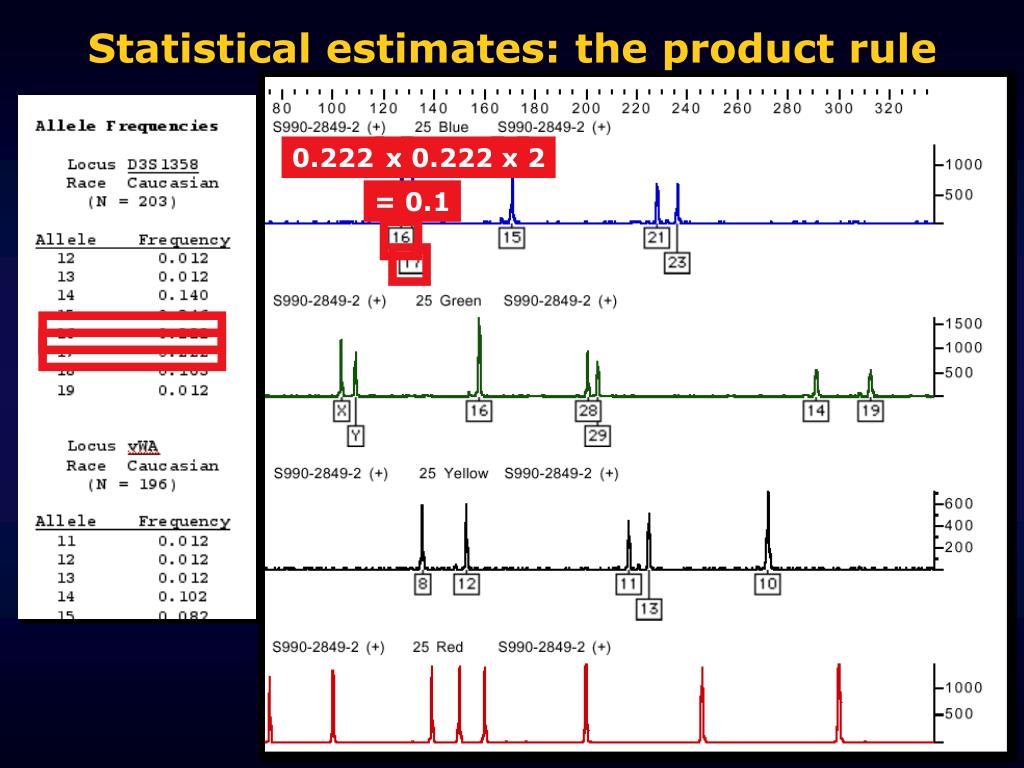Click the X allele label in the green panel

[x=342, y=411]
